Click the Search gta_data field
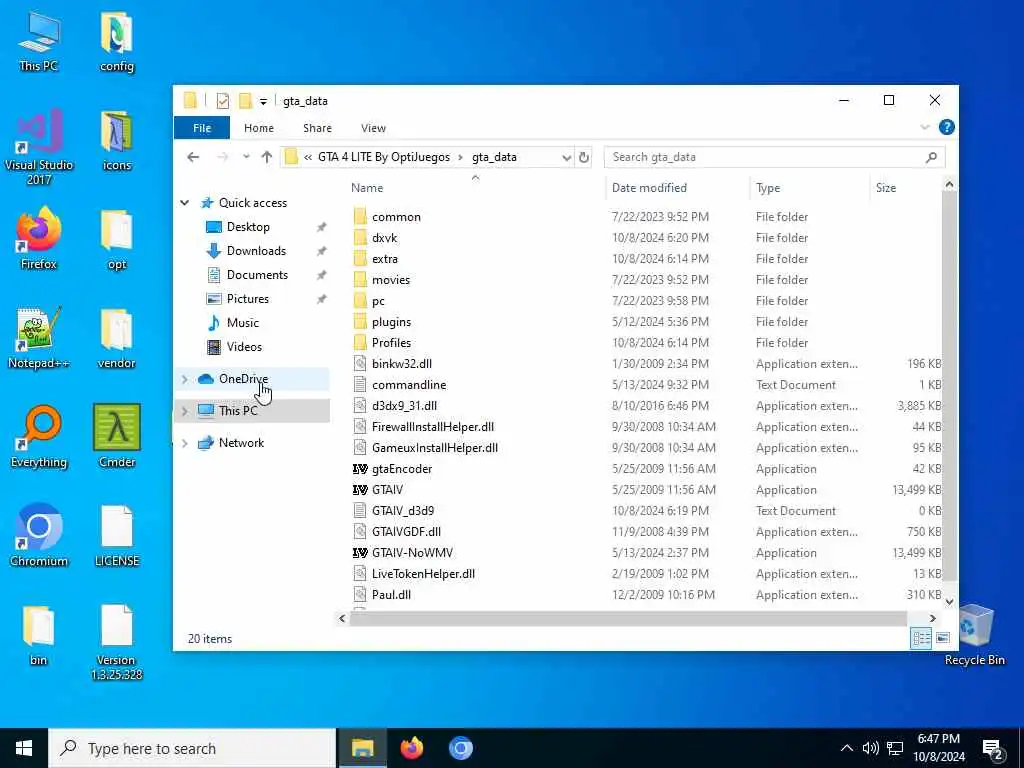 (774, 157)
